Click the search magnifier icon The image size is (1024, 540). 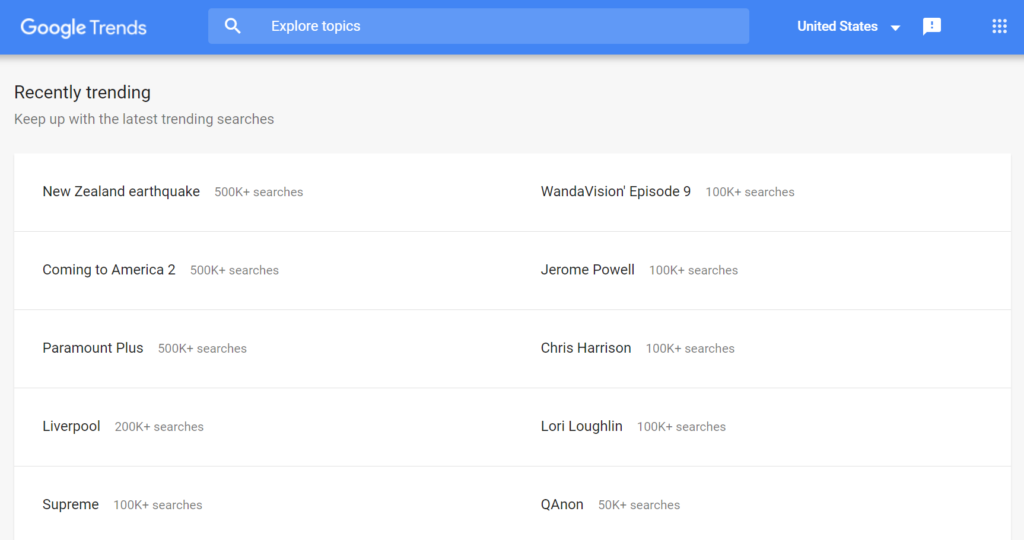click(232, 26)
